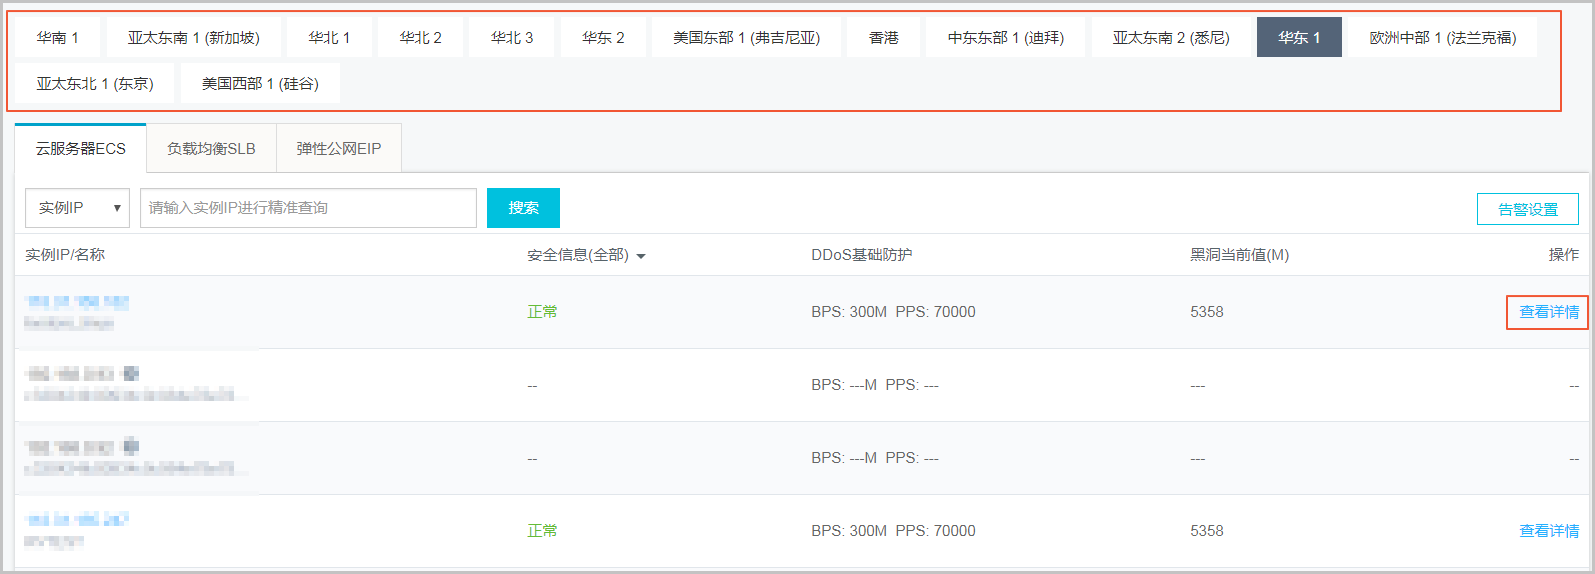Select the 华南 1 region tab
The width and height of the screenshot is (1595, 574).
[x=57, y=38]
